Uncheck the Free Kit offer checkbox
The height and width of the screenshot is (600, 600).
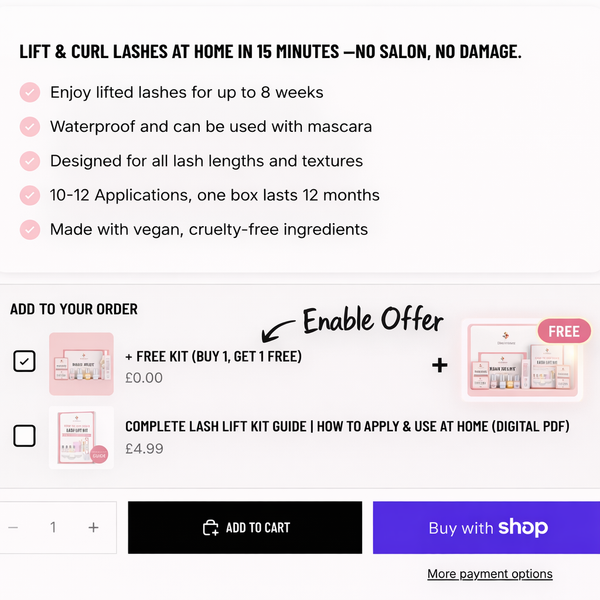tap(25, 361)
